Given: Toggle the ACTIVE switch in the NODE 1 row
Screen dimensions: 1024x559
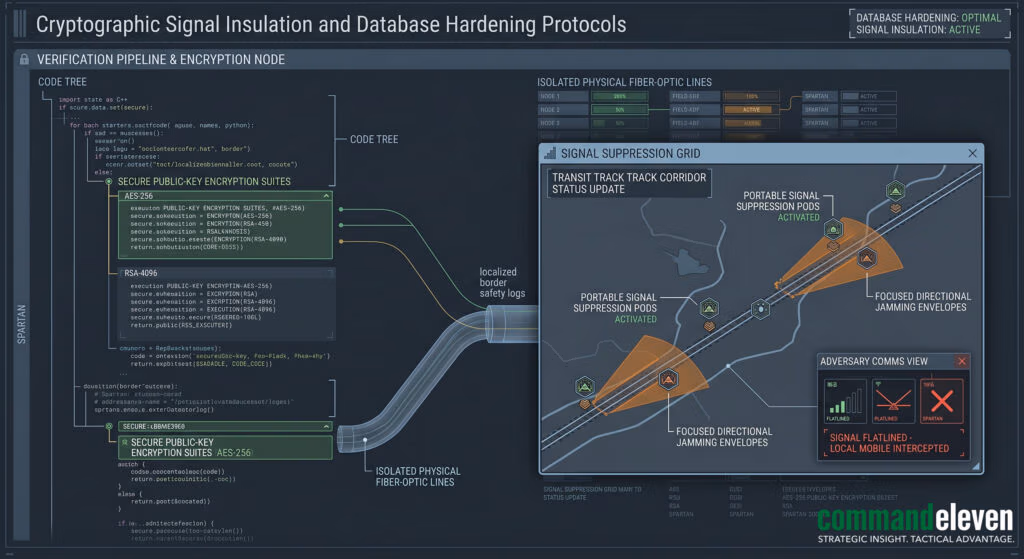Looking at the screenshot, I should click(869, 96).
